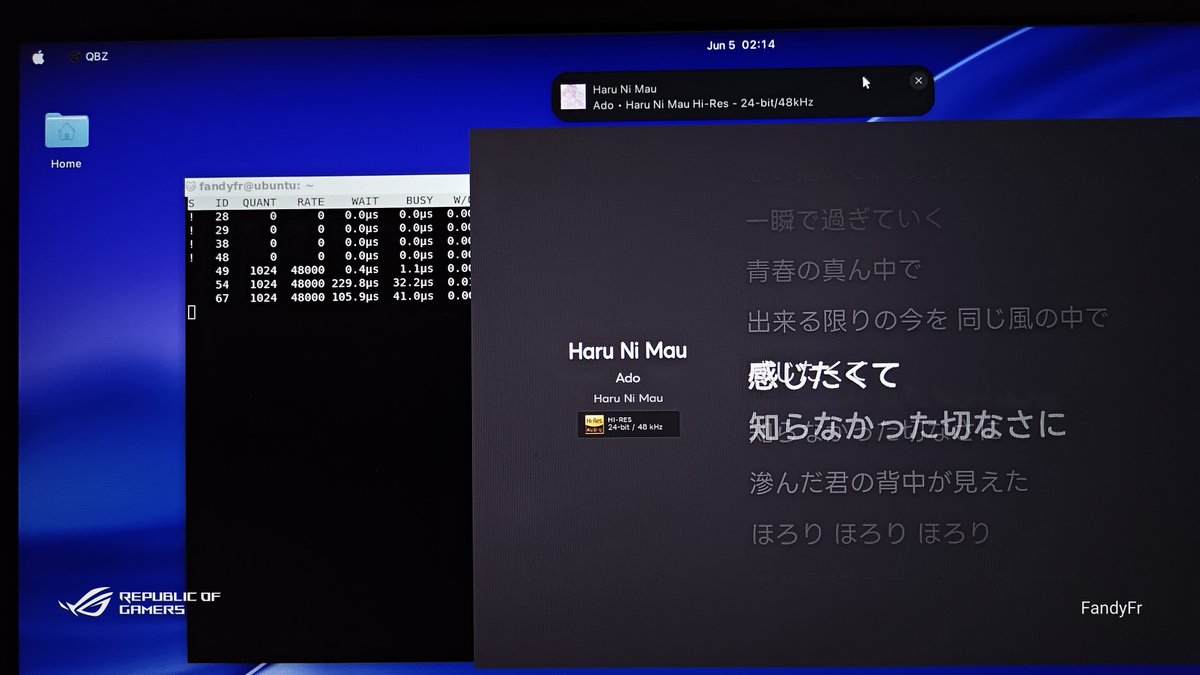Click the WAIT column header in terminal
This screenshot has height=675, width=1200.
(365, 202)
